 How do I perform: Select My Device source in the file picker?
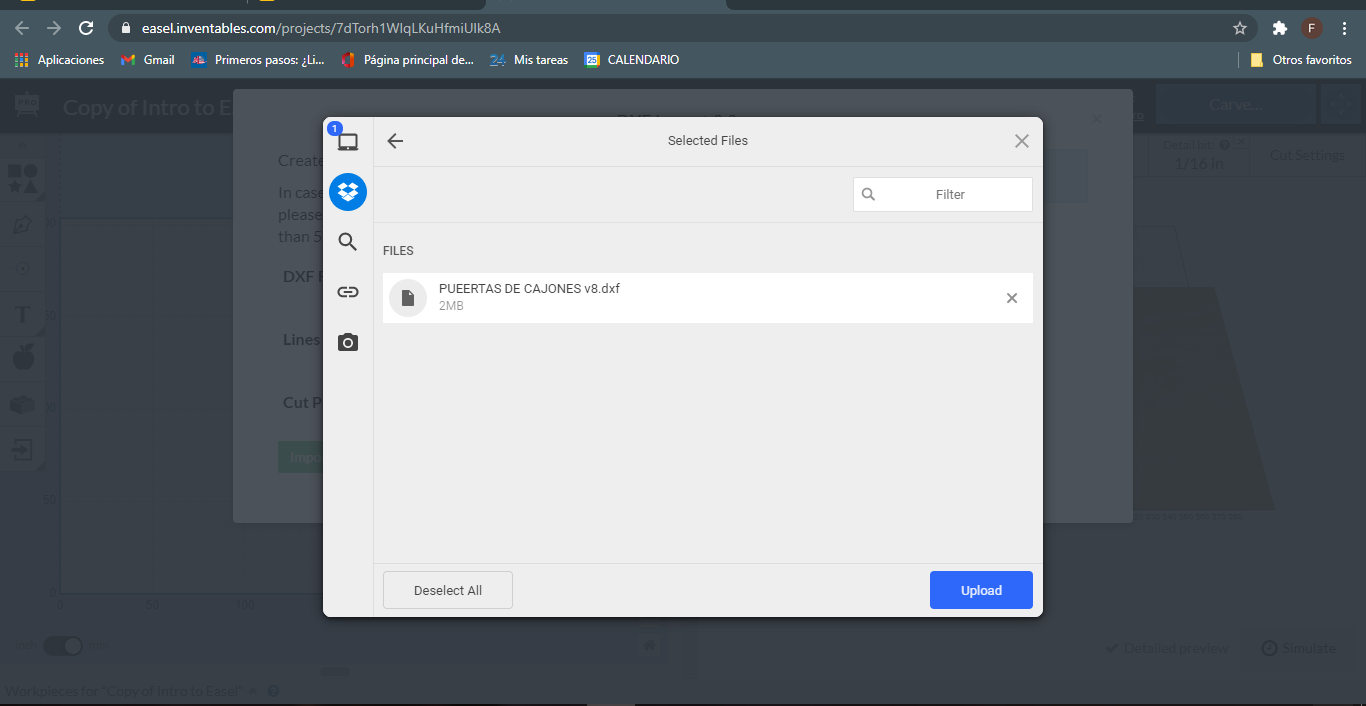(347, 141)
